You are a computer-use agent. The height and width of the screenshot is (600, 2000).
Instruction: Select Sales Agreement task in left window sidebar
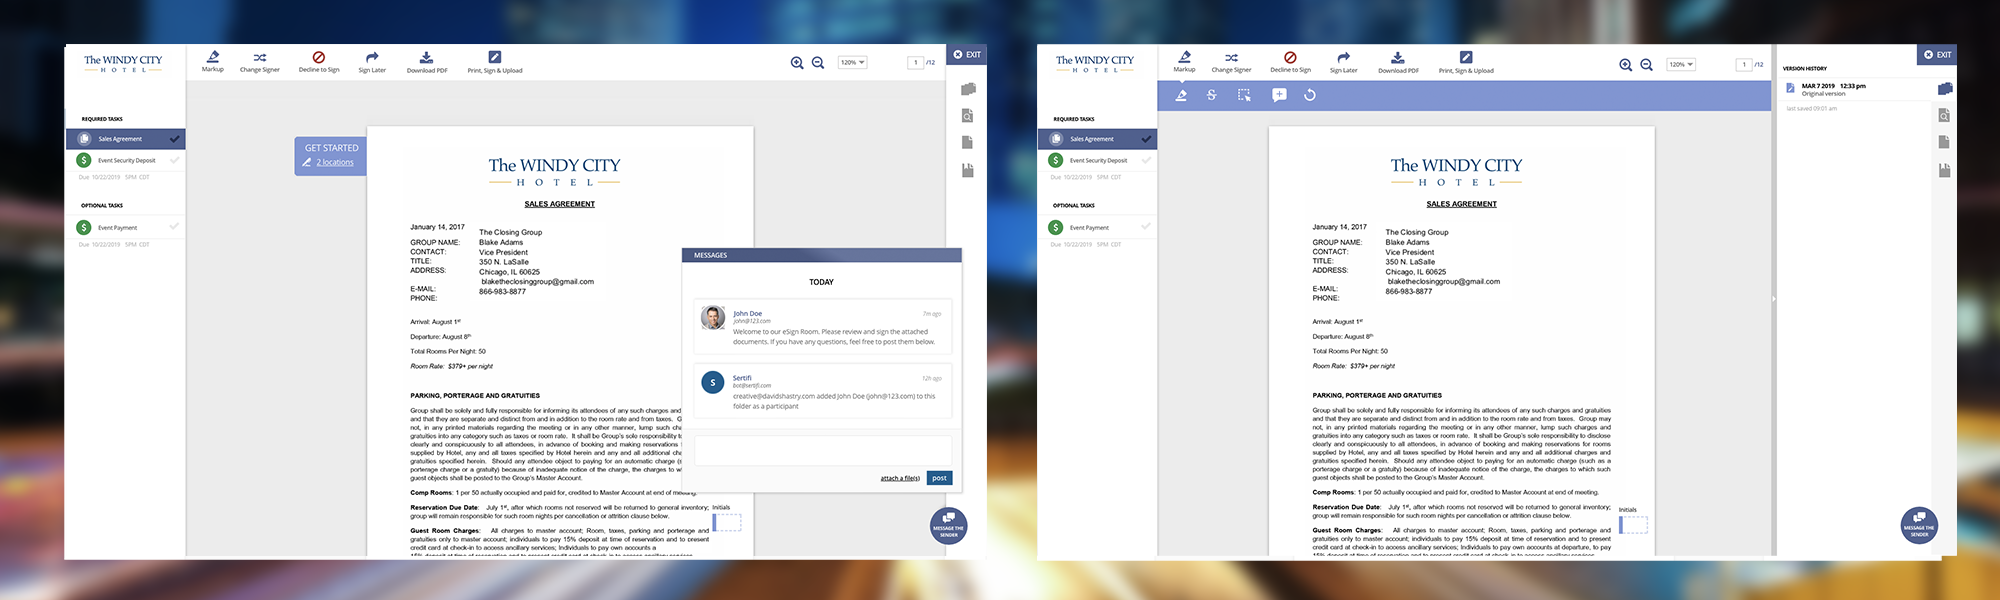tap(120, 139)
